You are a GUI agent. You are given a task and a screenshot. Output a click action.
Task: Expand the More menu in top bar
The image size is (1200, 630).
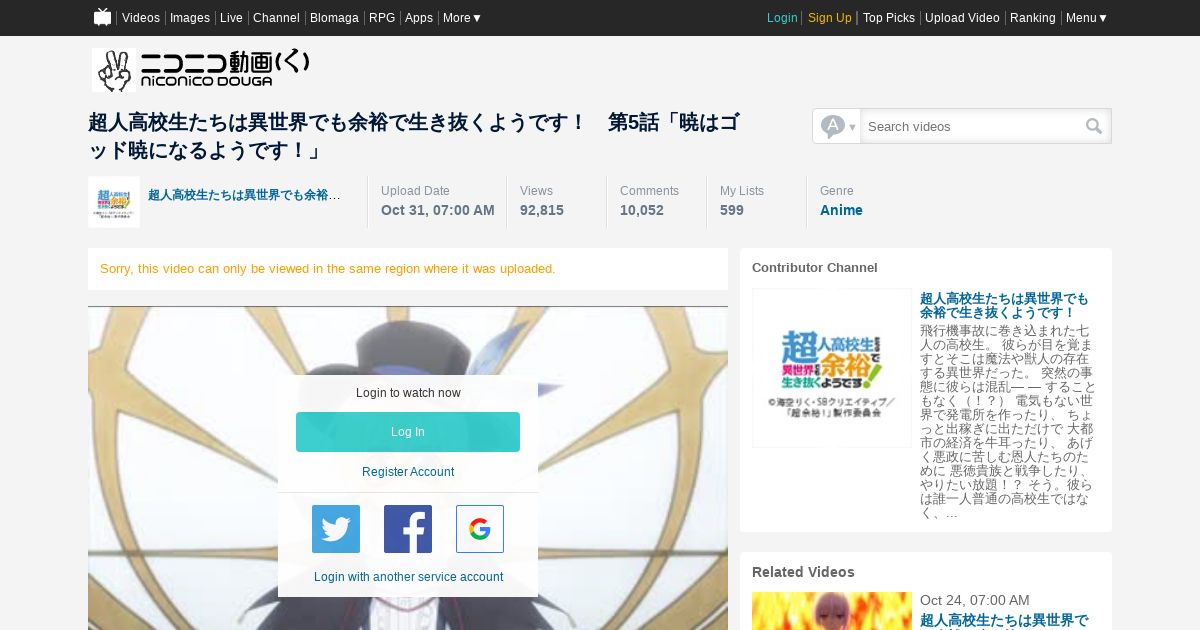tap(462, 18)
